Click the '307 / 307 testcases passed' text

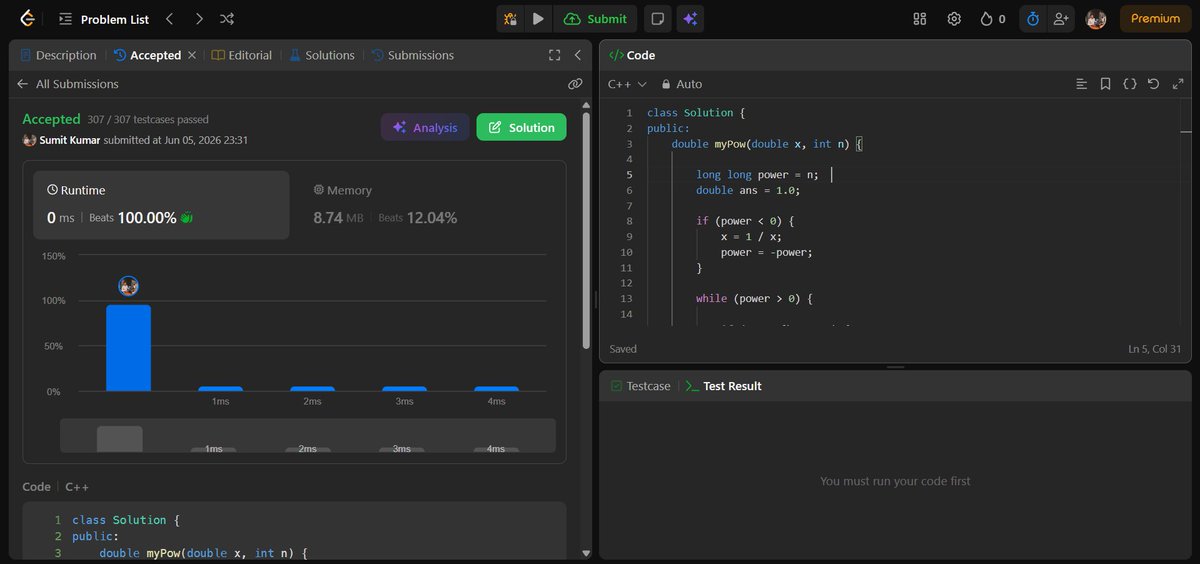point(148,119)
